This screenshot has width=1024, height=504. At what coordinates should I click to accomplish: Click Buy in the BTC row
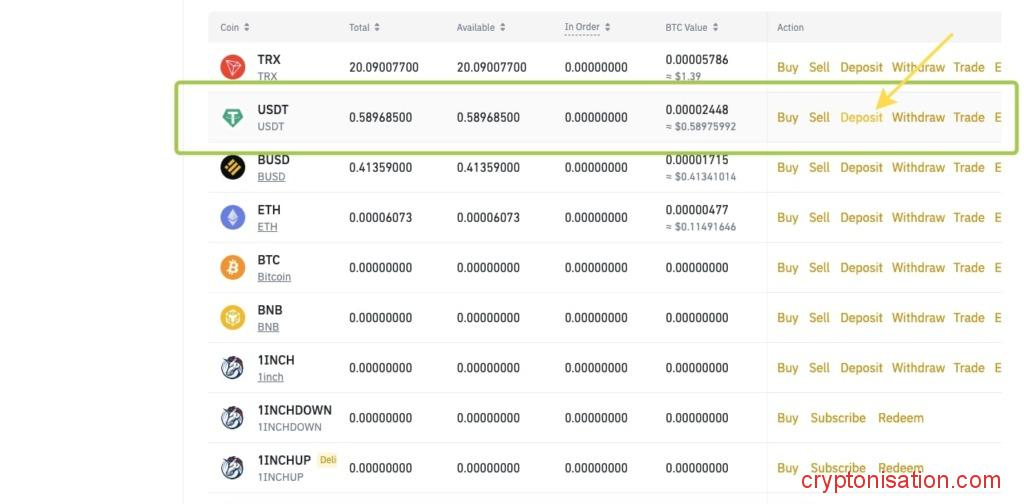(788, 268)
